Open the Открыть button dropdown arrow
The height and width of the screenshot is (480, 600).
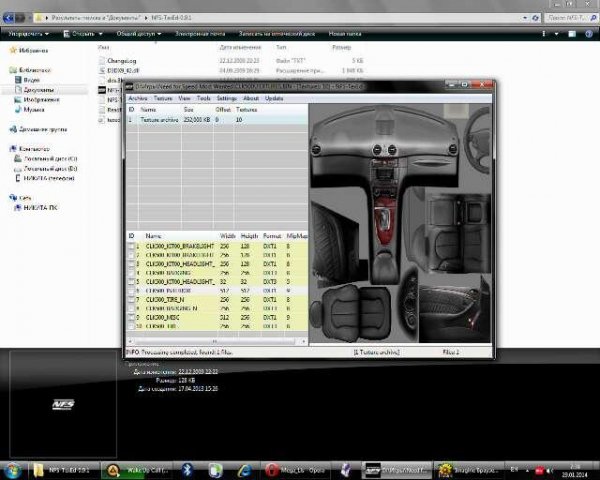click(101, 34)
